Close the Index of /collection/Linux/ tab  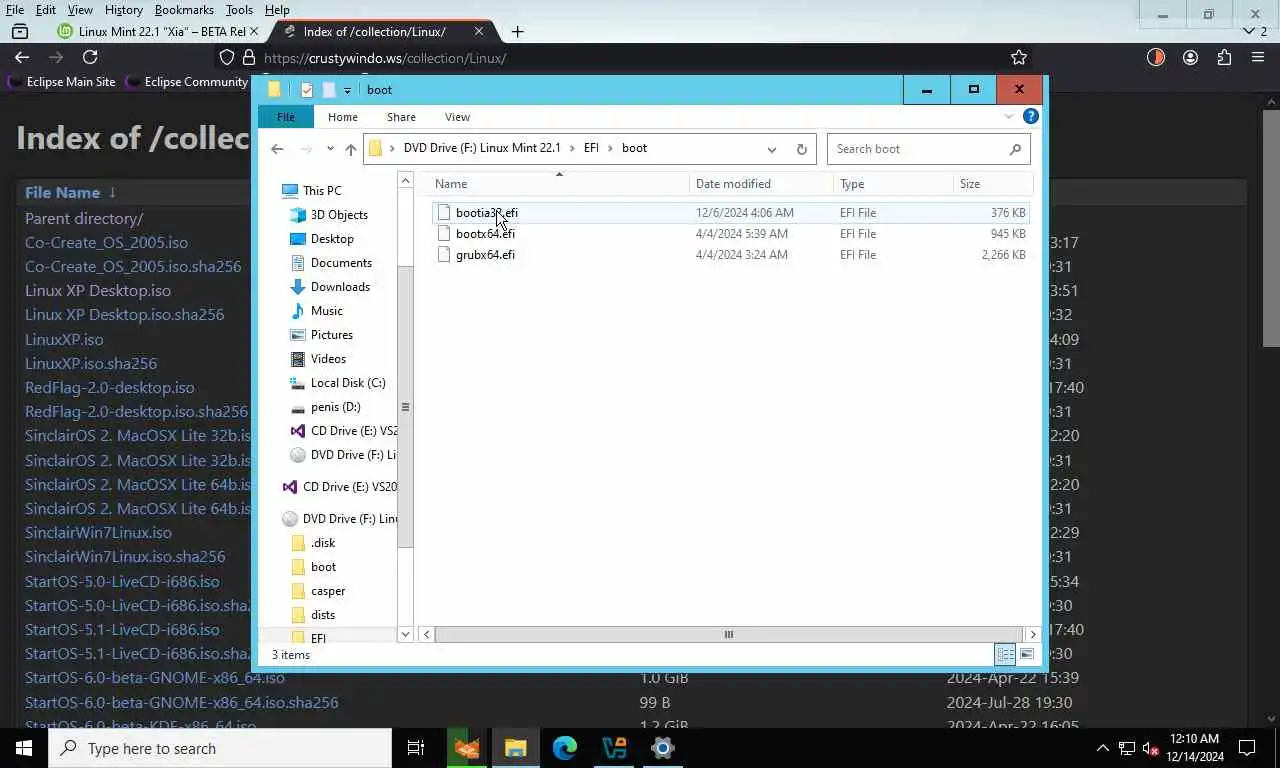(x=479, y=31)
